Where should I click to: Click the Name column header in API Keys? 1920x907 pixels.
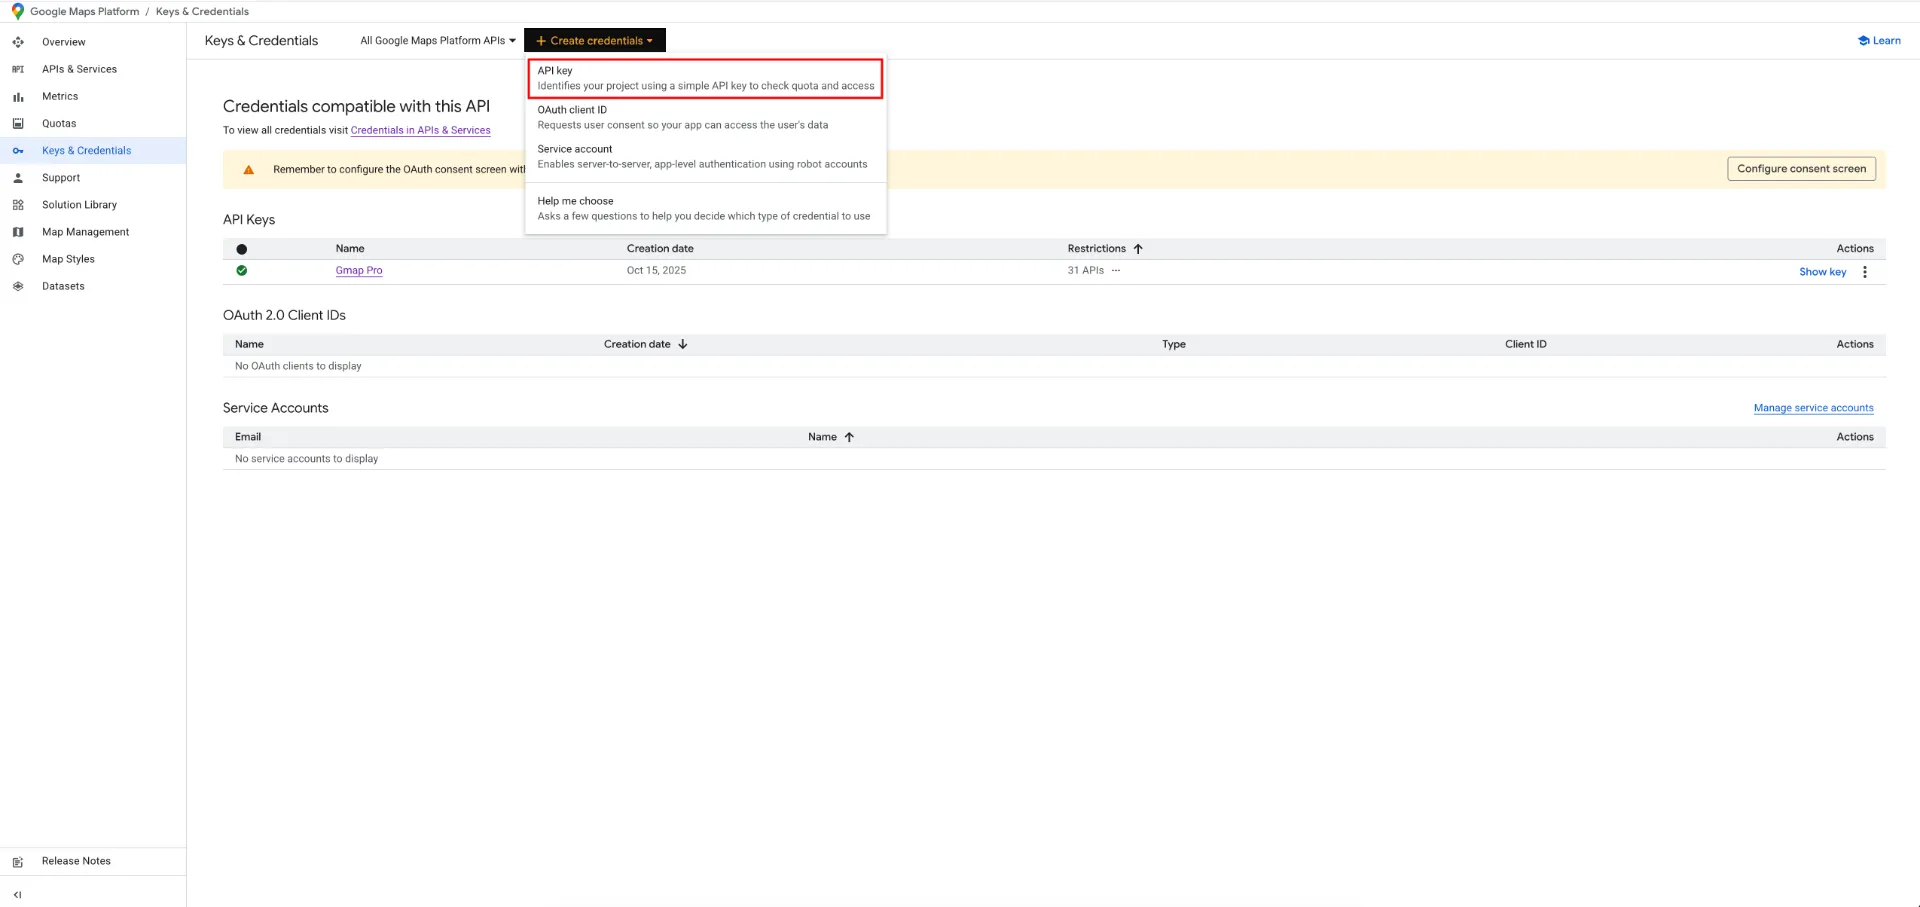[x=350, y=249]
